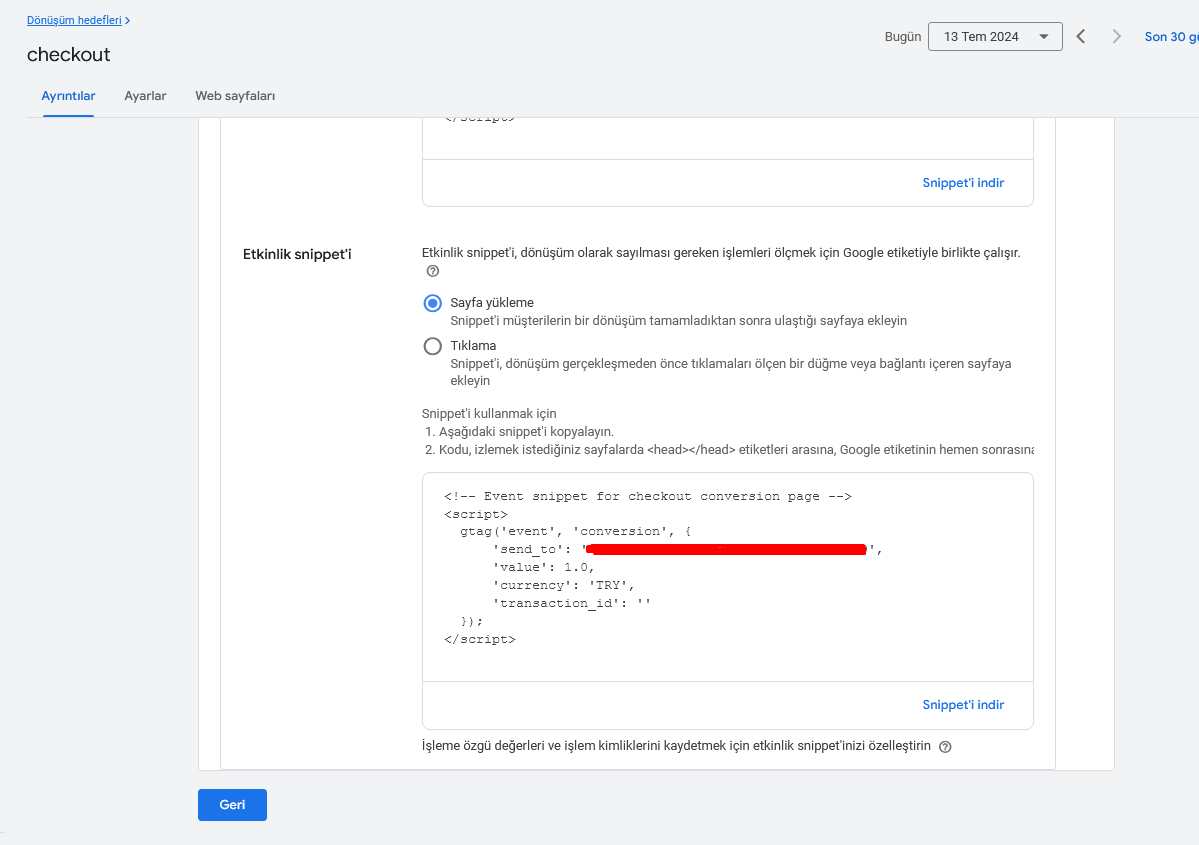Go to previous date range arrow
1199x845 pixels.
click(1080, 37)
